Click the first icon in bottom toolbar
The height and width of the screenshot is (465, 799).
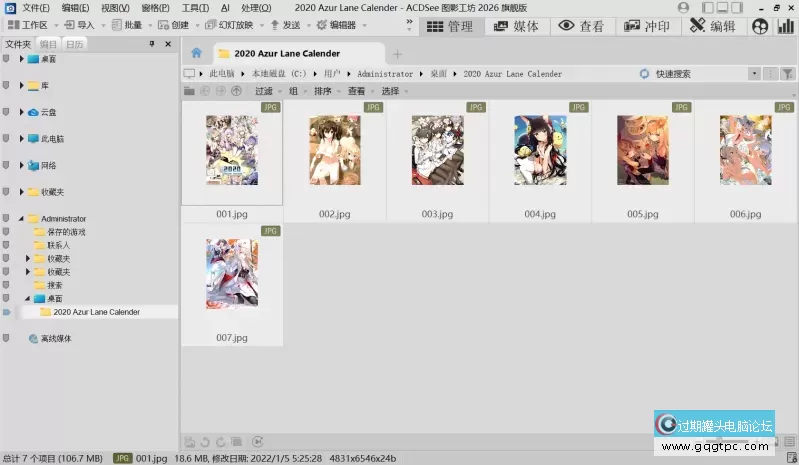pos(190,442)
